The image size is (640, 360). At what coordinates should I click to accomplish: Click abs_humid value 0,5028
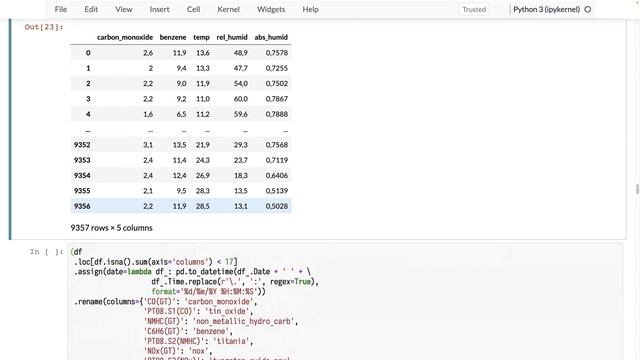277,206
